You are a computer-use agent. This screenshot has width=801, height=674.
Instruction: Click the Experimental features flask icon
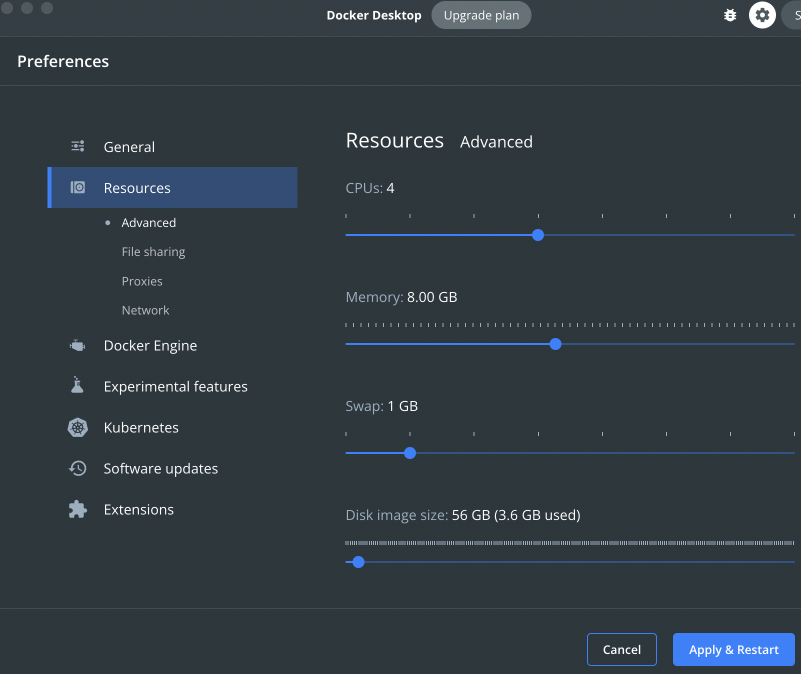pos(77,385)
